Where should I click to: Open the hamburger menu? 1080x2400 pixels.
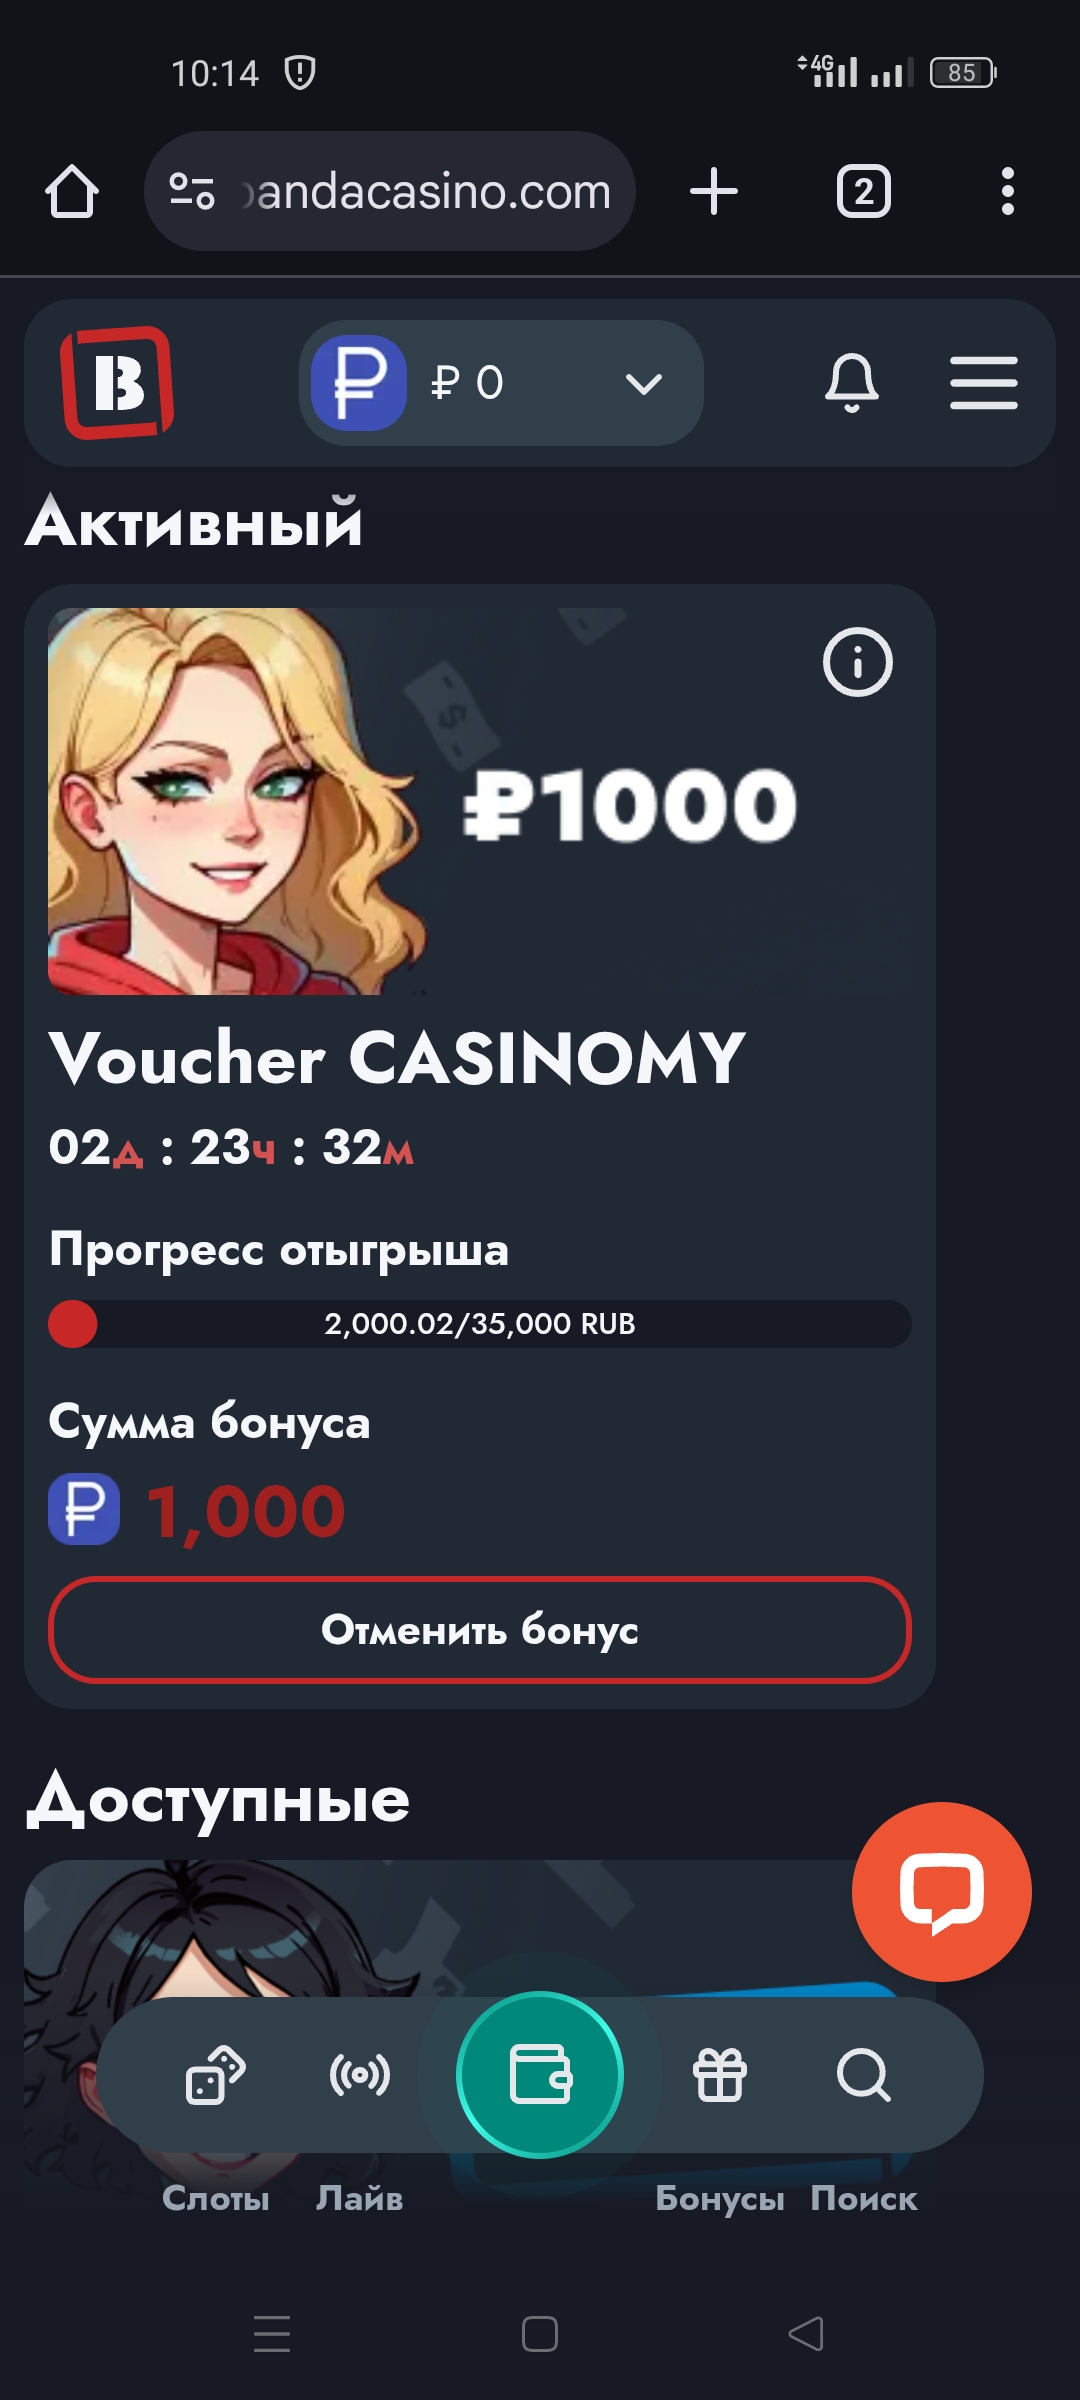point(984,383)
